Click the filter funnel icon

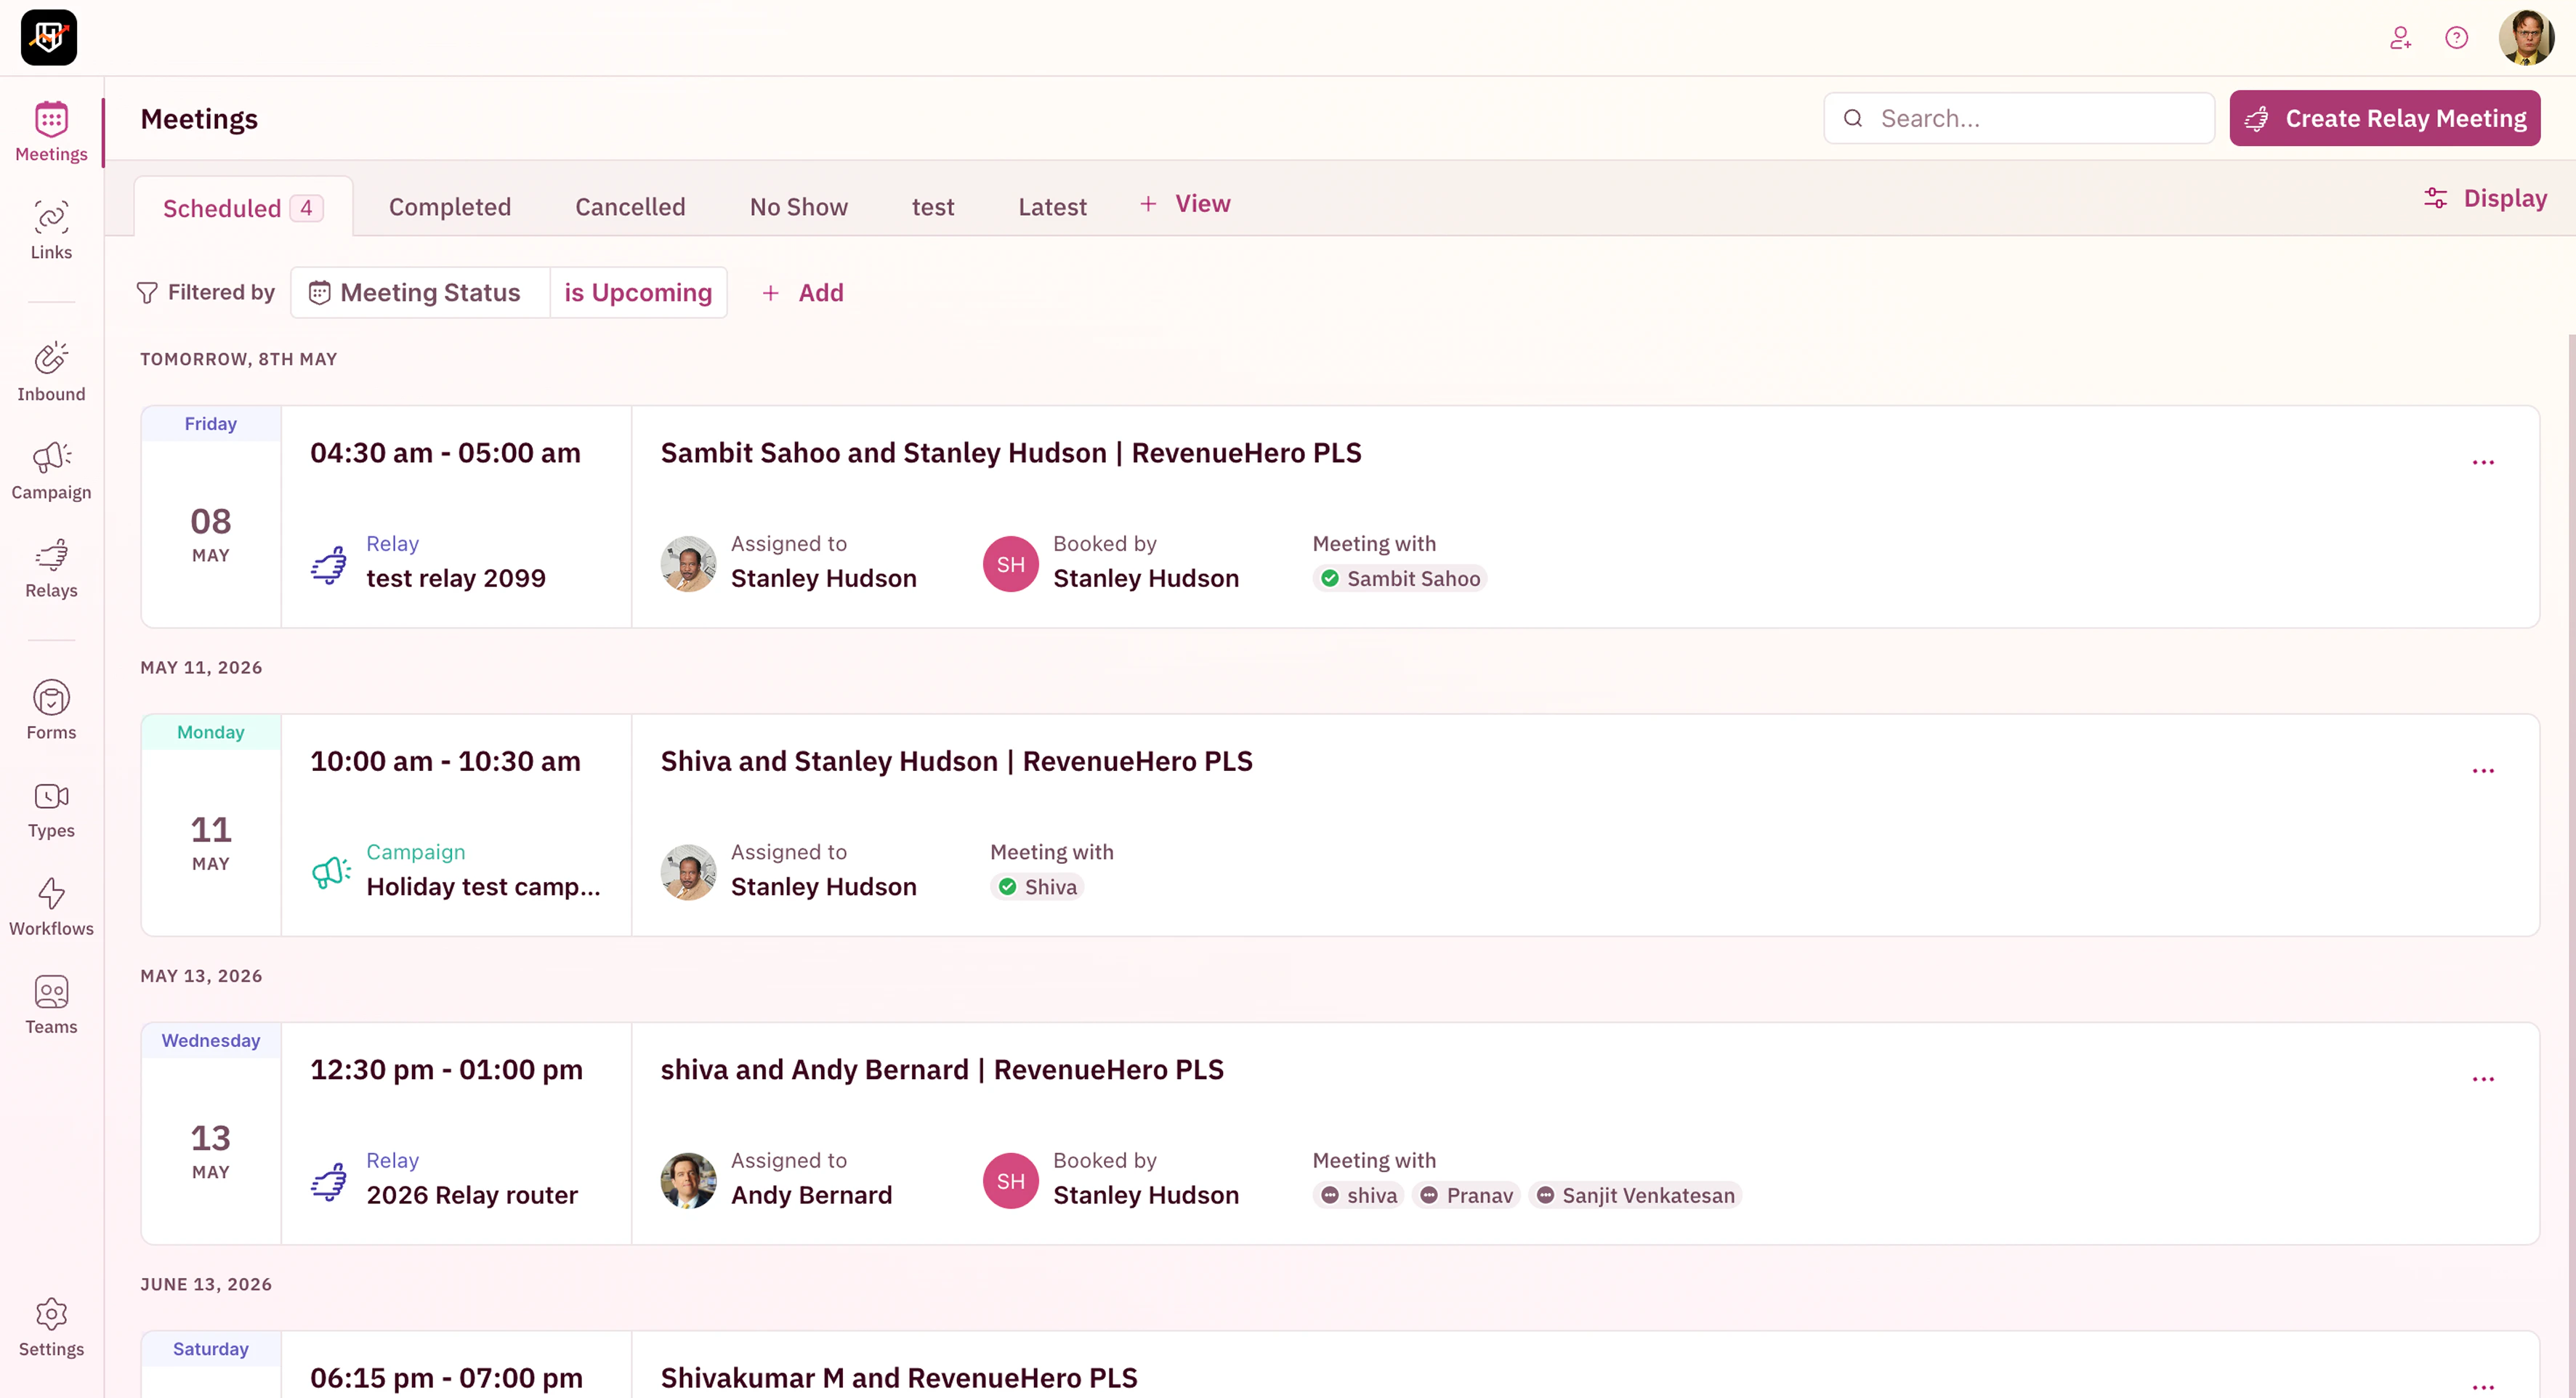click(147, 292)
